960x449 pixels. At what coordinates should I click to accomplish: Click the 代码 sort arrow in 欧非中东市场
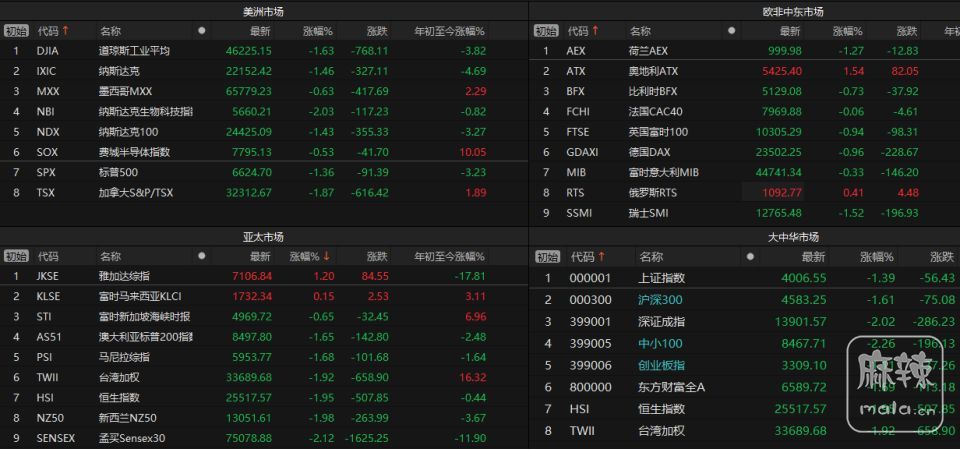coord(596,32)
